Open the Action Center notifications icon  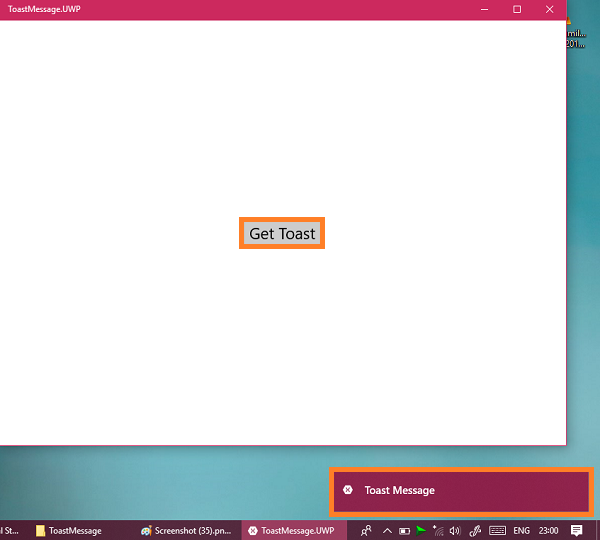(x=576, y=530)
